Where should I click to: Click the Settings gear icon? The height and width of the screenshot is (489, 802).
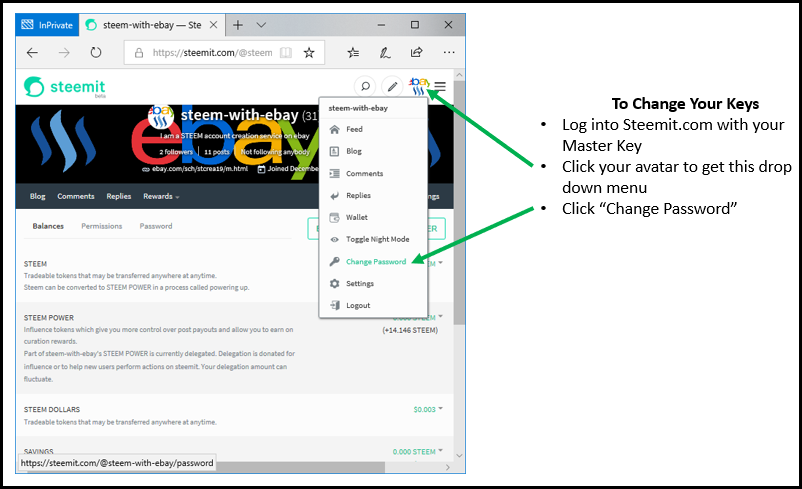[x=335, y=283]
